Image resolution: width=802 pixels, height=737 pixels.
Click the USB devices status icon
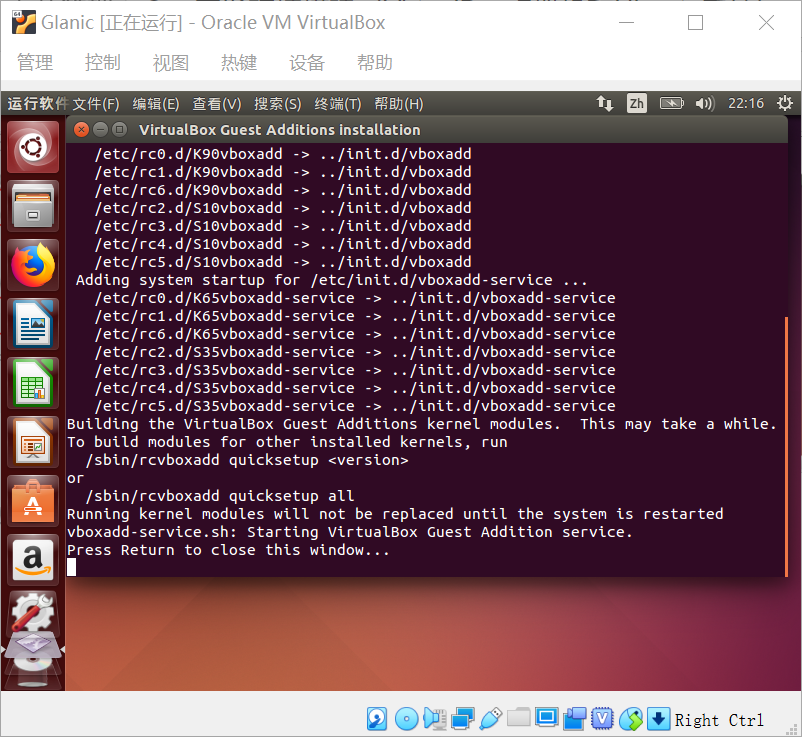pos(491,719)
